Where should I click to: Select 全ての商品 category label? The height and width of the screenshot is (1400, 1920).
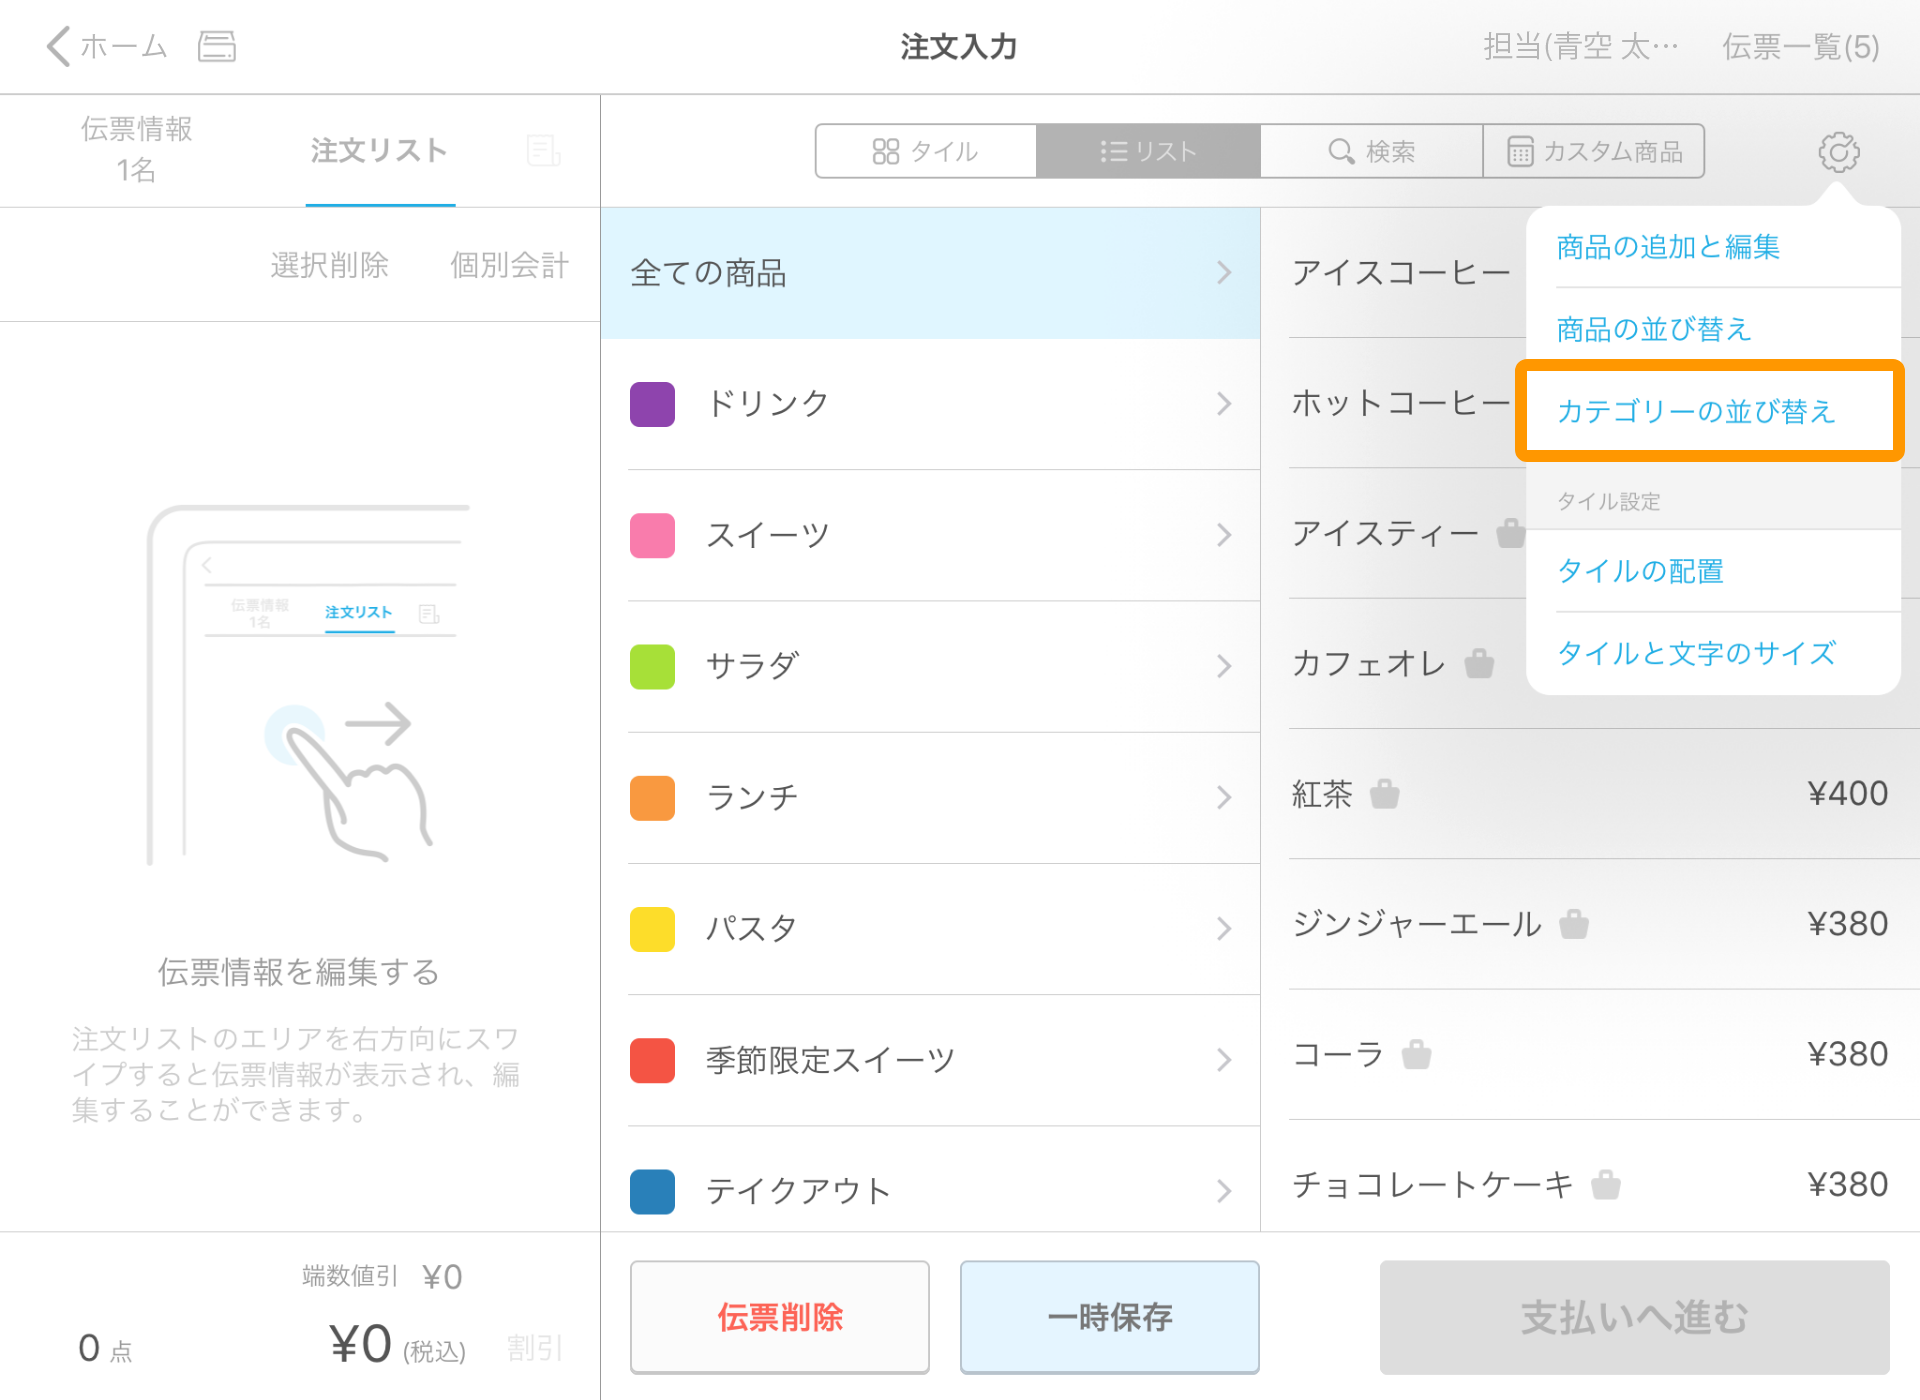click(x=708, y=273)
